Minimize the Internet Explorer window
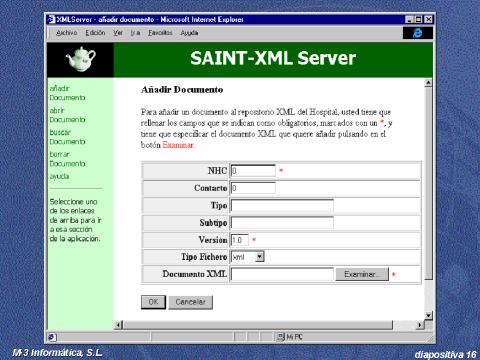Image resolution: width=480 pixels, height=360 pixels. point(409,19)
